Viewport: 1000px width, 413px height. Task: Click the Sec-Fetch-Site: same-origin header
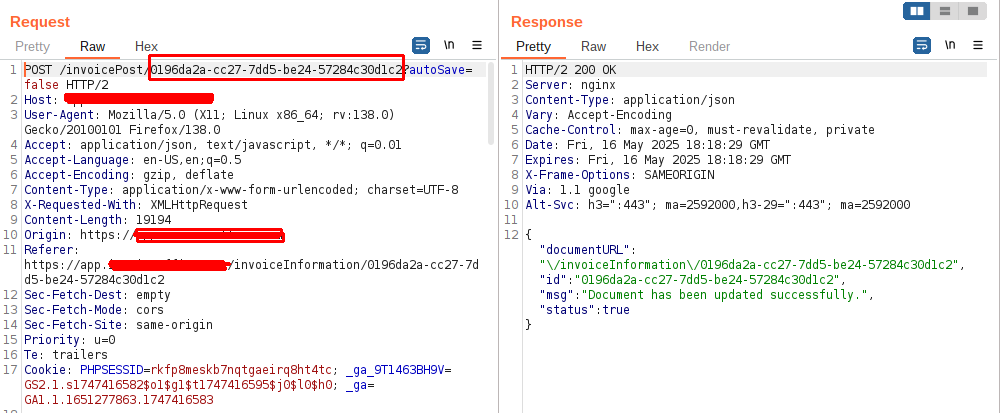pyautogui.click(x=119, y=325)
